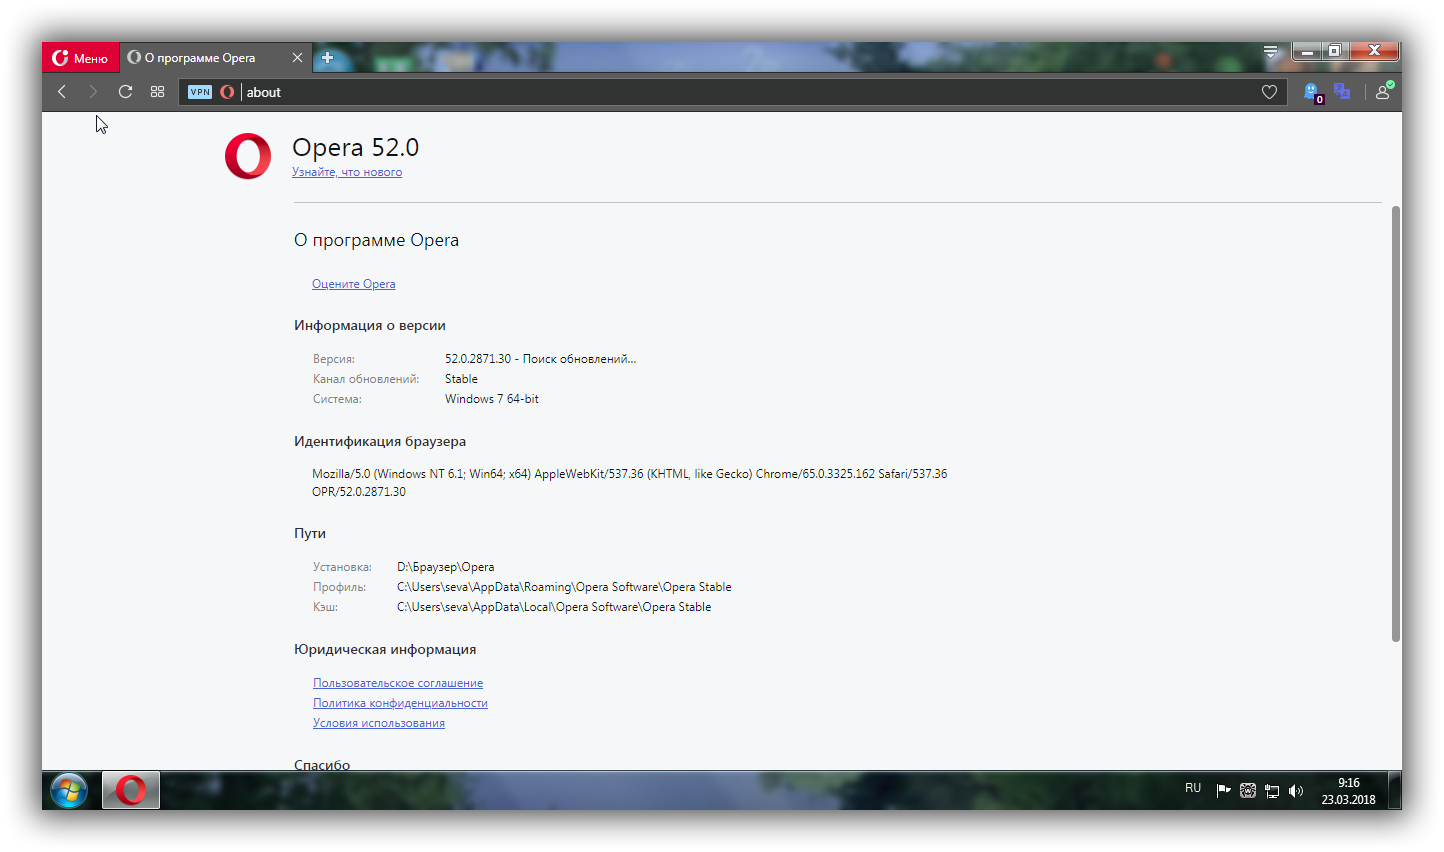
Task: Open the Ghostery extension ghost icon
Action: 1313,93
